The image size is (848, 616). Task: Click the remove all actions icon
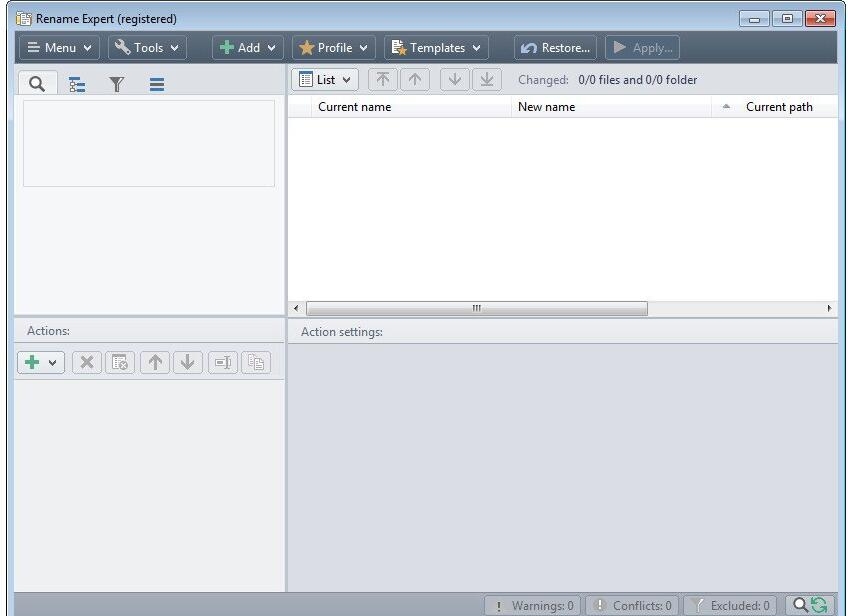(x=120, y=363)
